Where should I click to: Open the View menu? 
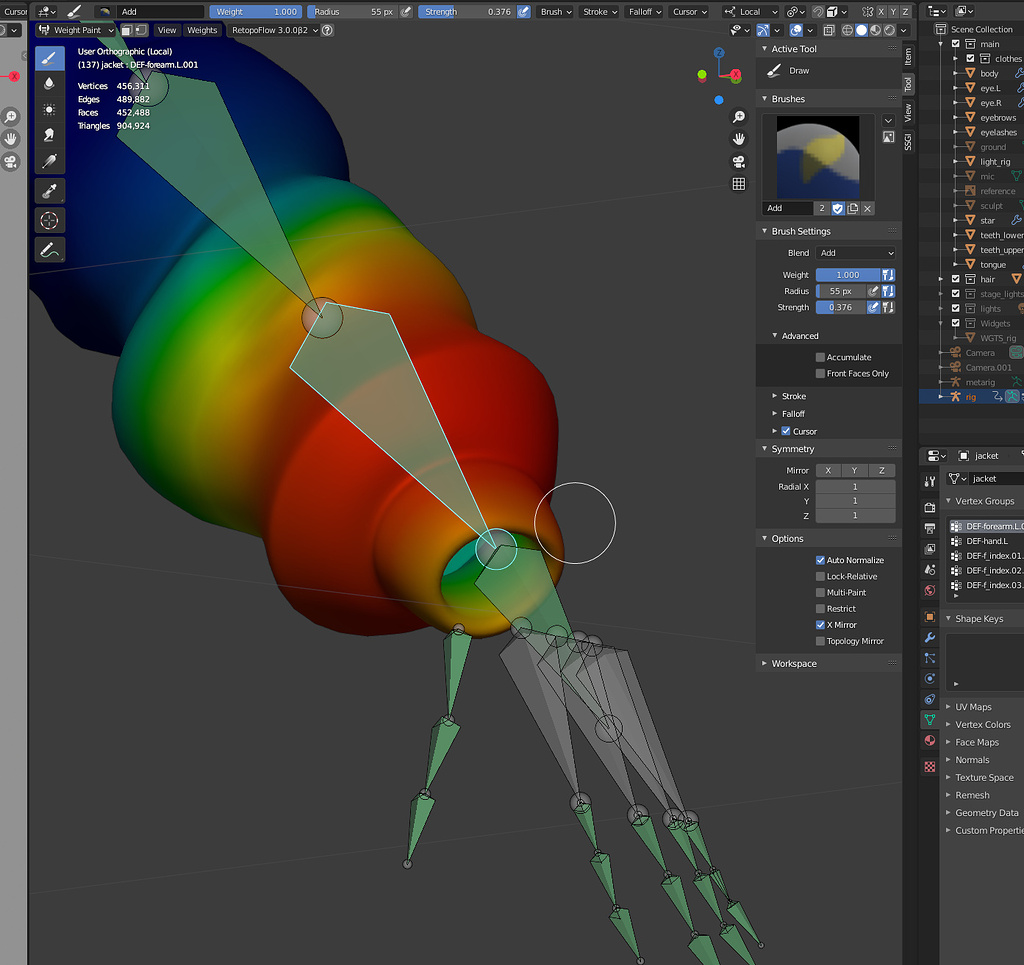point(167,30)
